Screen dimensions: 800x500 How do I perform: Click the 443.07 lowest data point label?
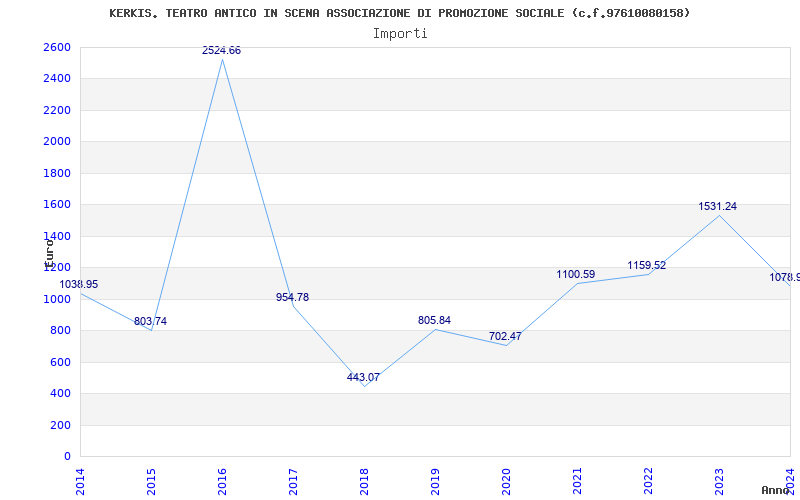[363, 377]
